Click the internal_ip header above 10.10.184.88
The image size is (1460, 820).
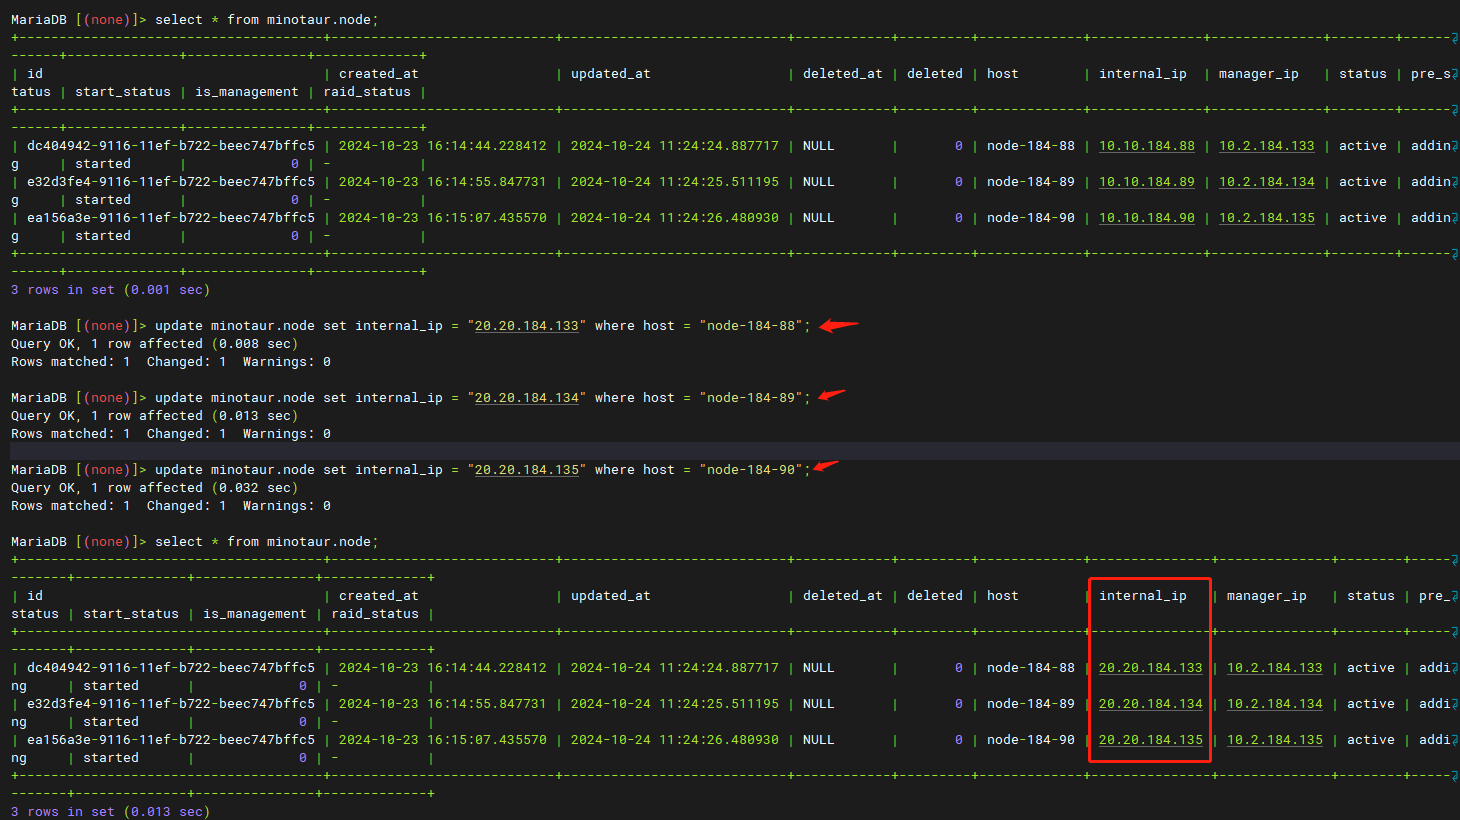coord(1143,74)
